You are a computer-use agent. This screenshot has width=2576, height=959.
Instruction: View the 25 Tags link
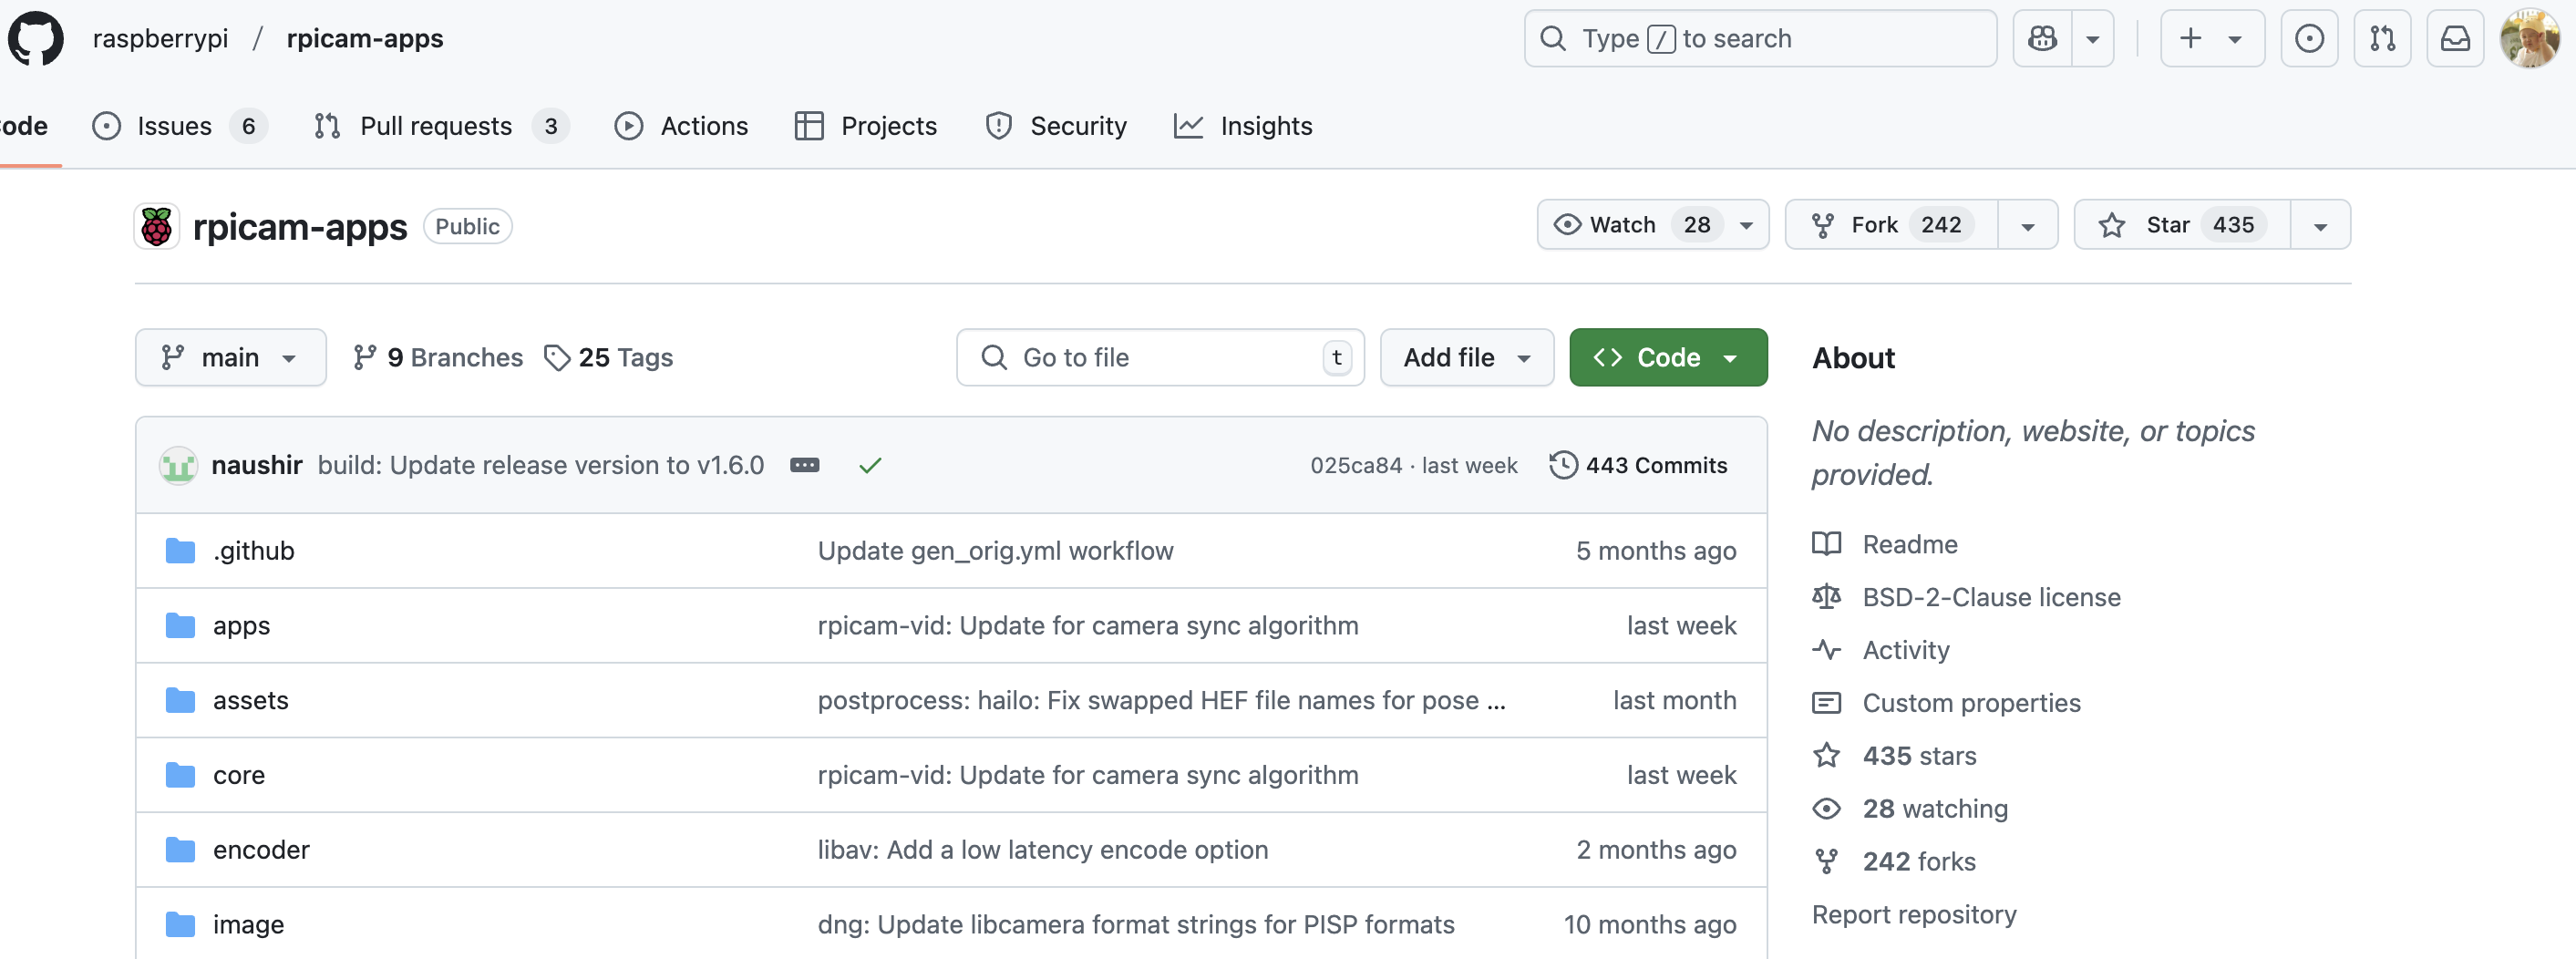click(x=609, y=357)
